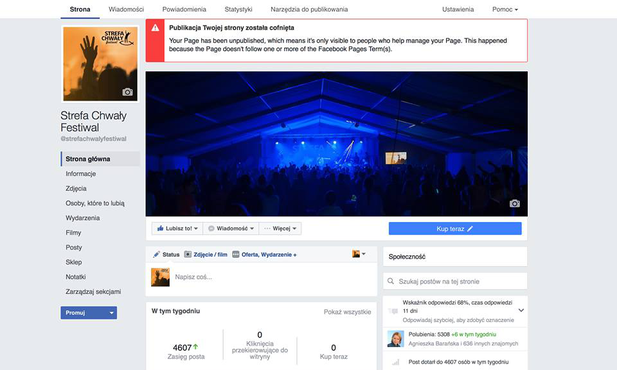
Task: Open the Statystyki tab
Action: click(238, 9)
